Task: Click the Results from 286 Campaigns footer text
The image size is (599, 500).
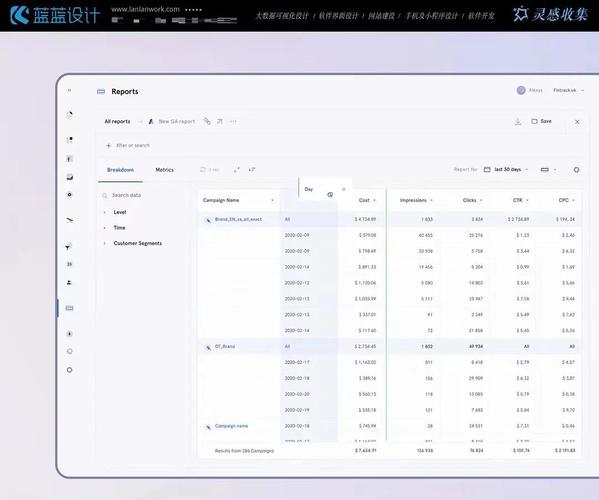Action: (244, 451)
